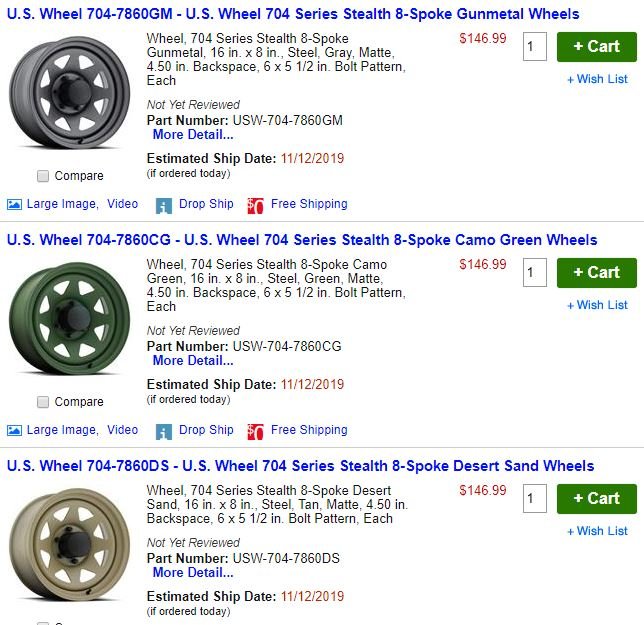Add Desert Sand wheel to Wish List
The image size is (644, 625).
click(x=597, y=531)
